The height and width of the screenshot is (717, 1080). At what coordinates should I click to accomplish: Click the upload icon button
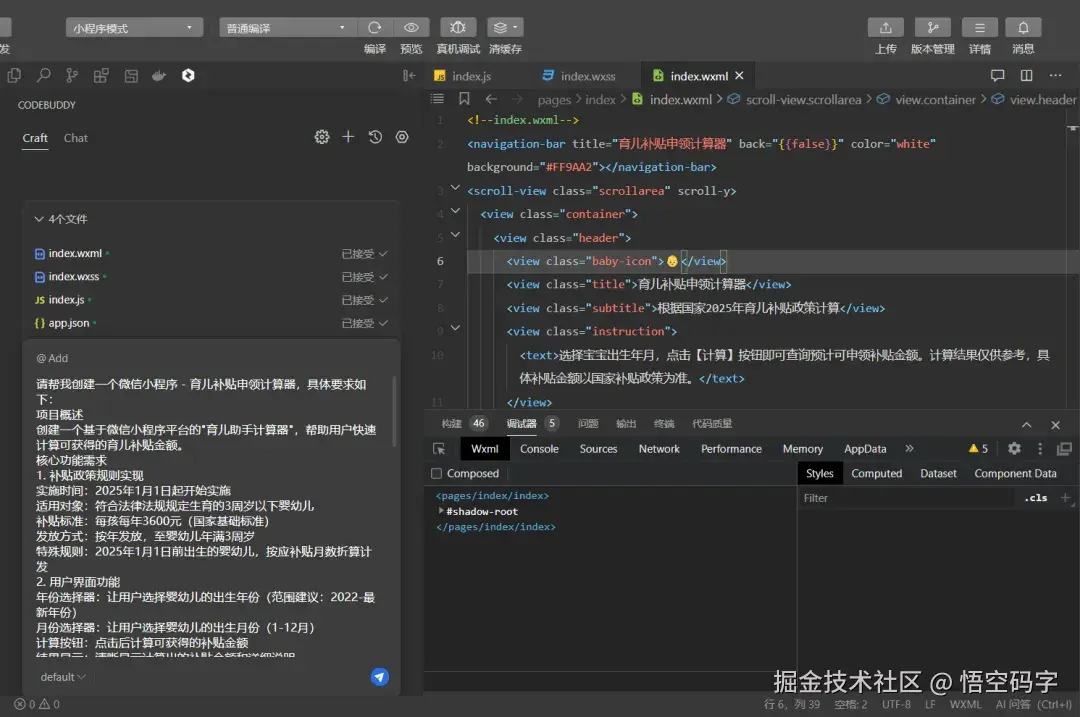click(886, 28)
